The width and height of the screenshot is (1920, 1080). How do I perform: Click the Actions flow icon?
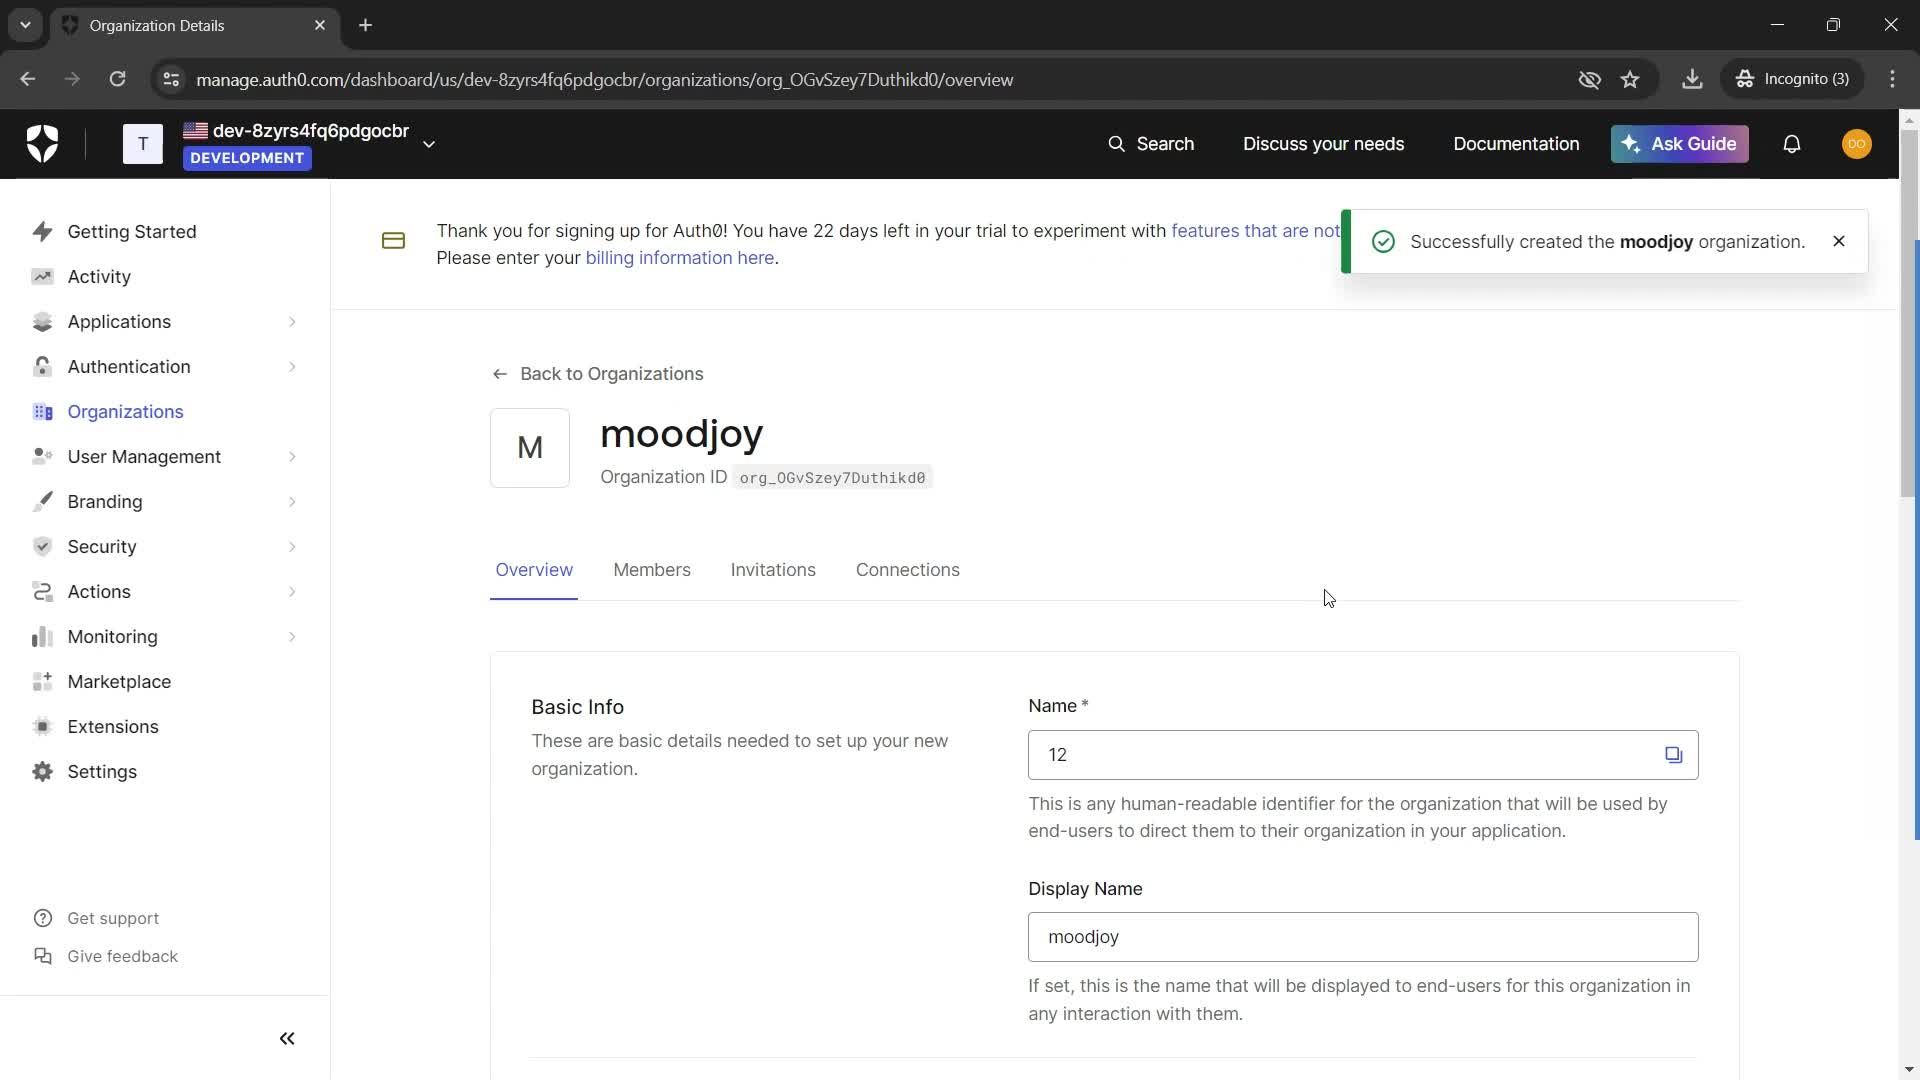pos(42,591)
